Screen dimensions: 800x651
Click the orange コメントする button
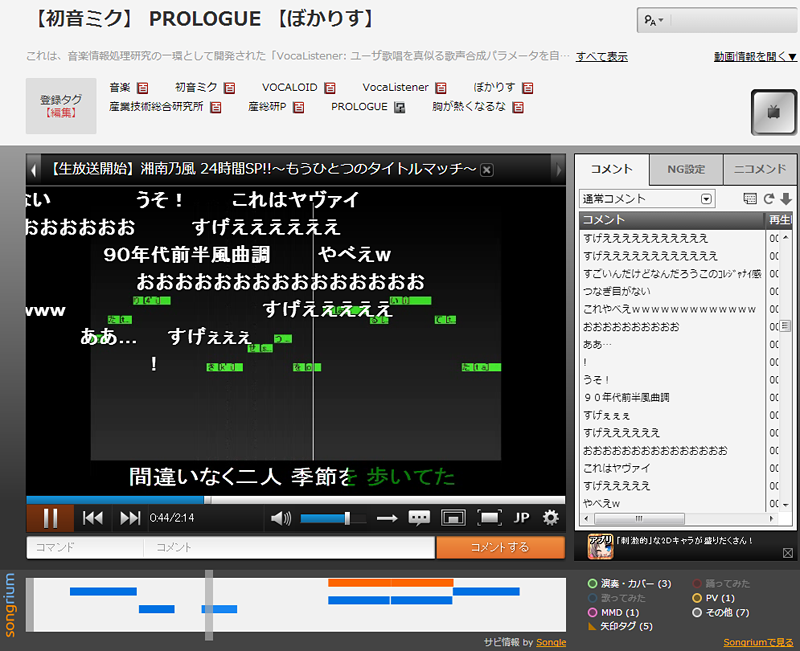(x=500, y=547)
